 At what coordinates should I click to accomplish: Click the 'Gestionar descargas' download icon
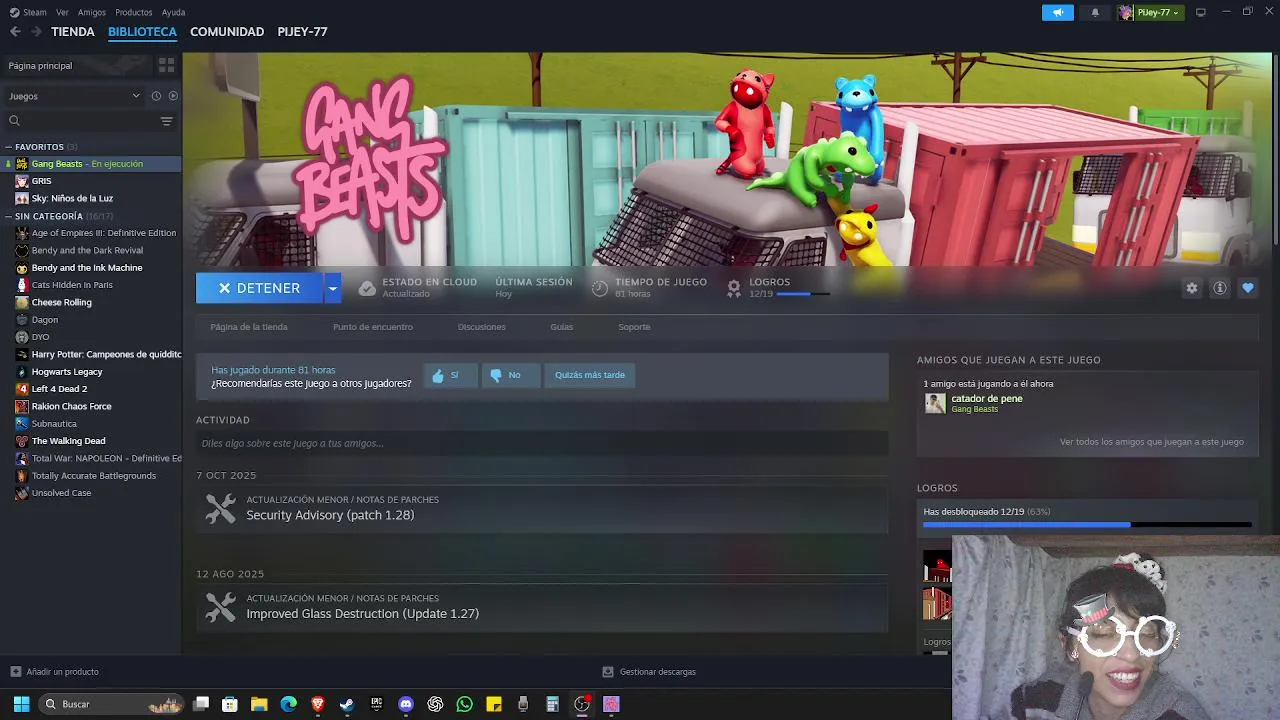click(608, 672)
